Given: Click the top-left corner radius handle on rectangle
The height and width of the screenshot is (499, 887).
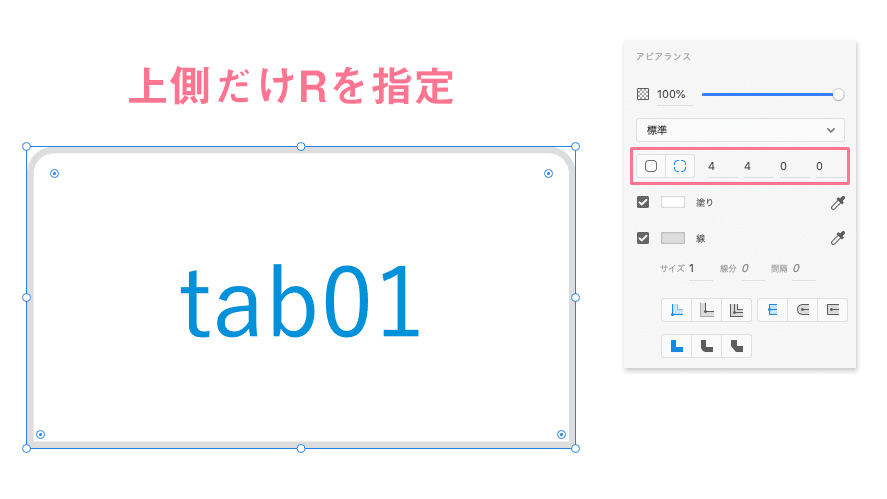Looking at the screenshot, I should coord(54,174).
